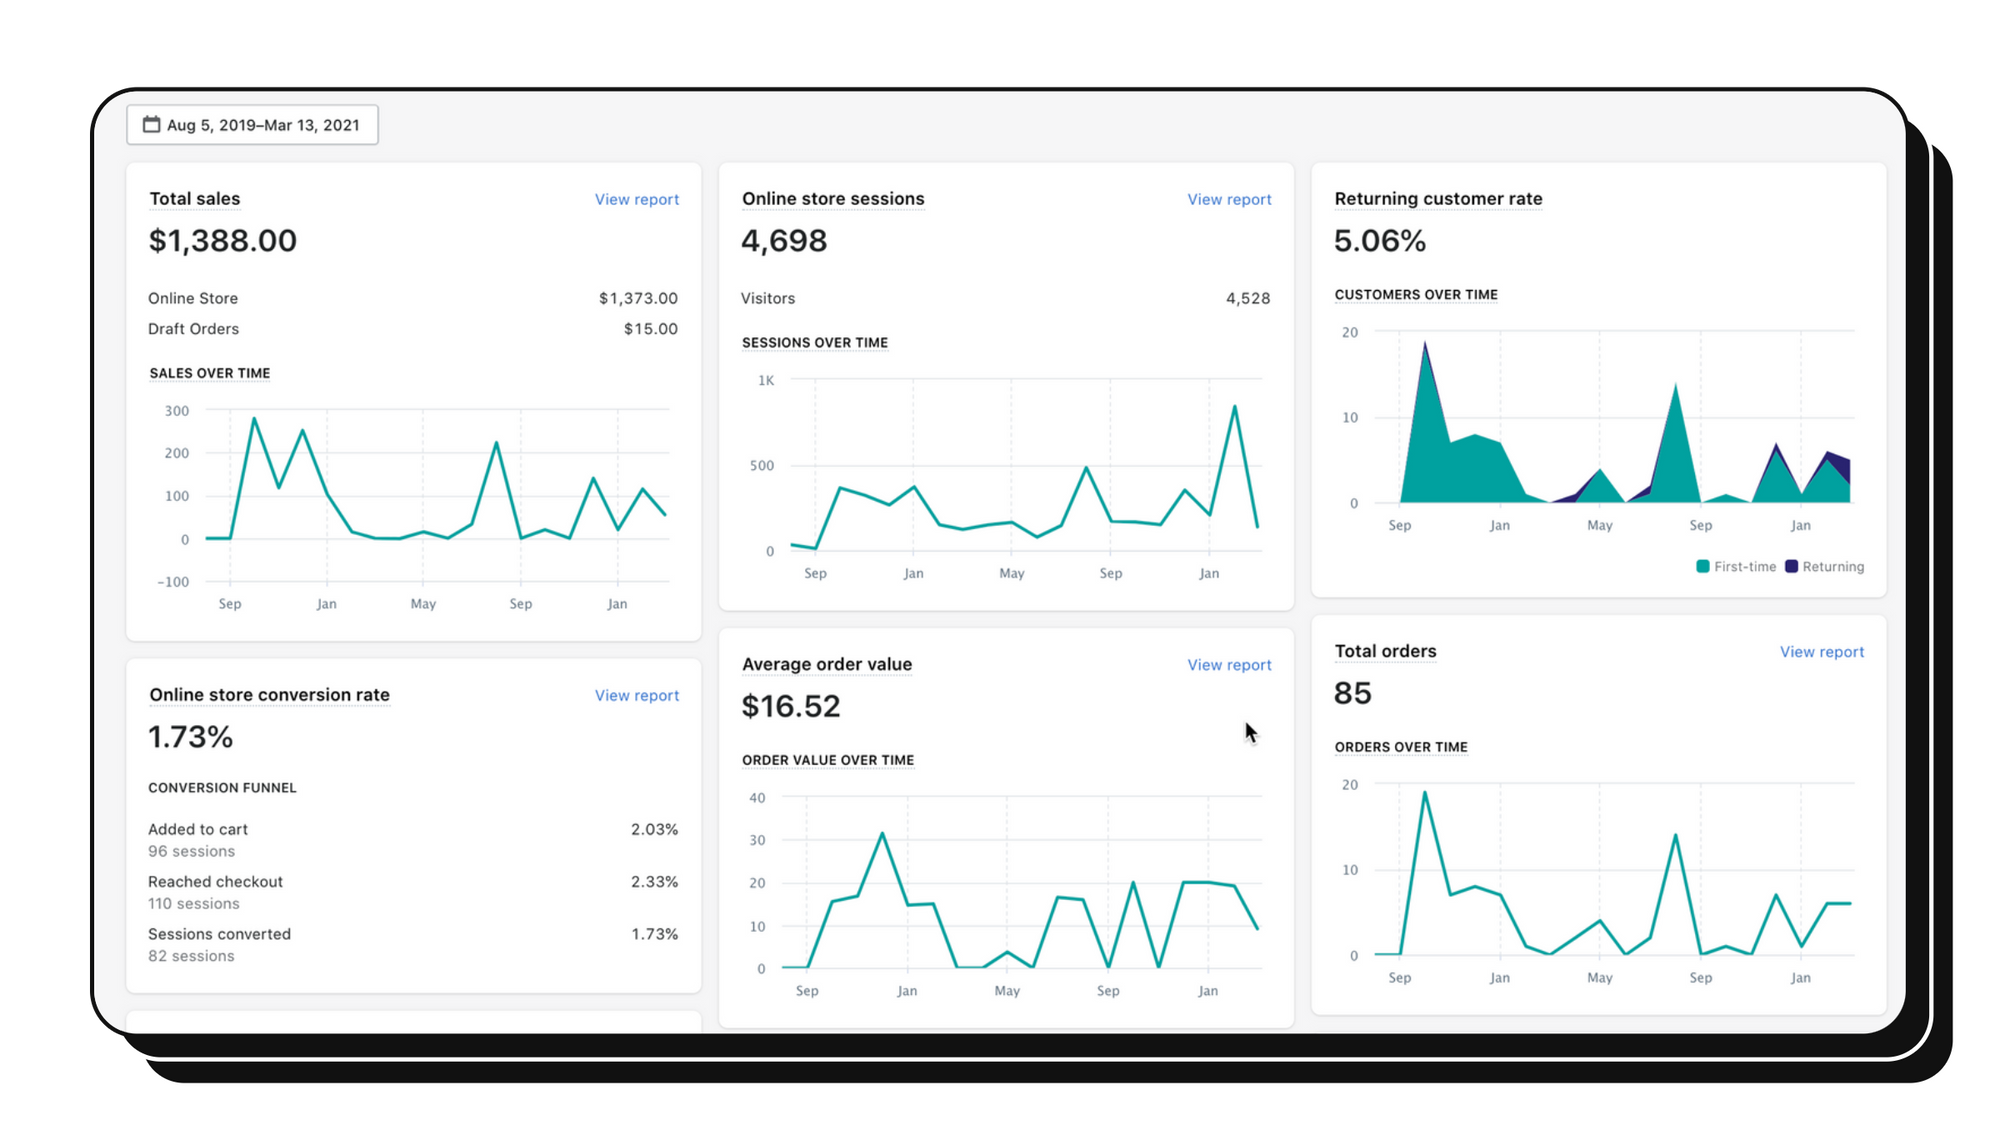Click the teal First-time legend swatch
Image resolution: width=2000 pixels, height=1125 pixels.
1701,566
